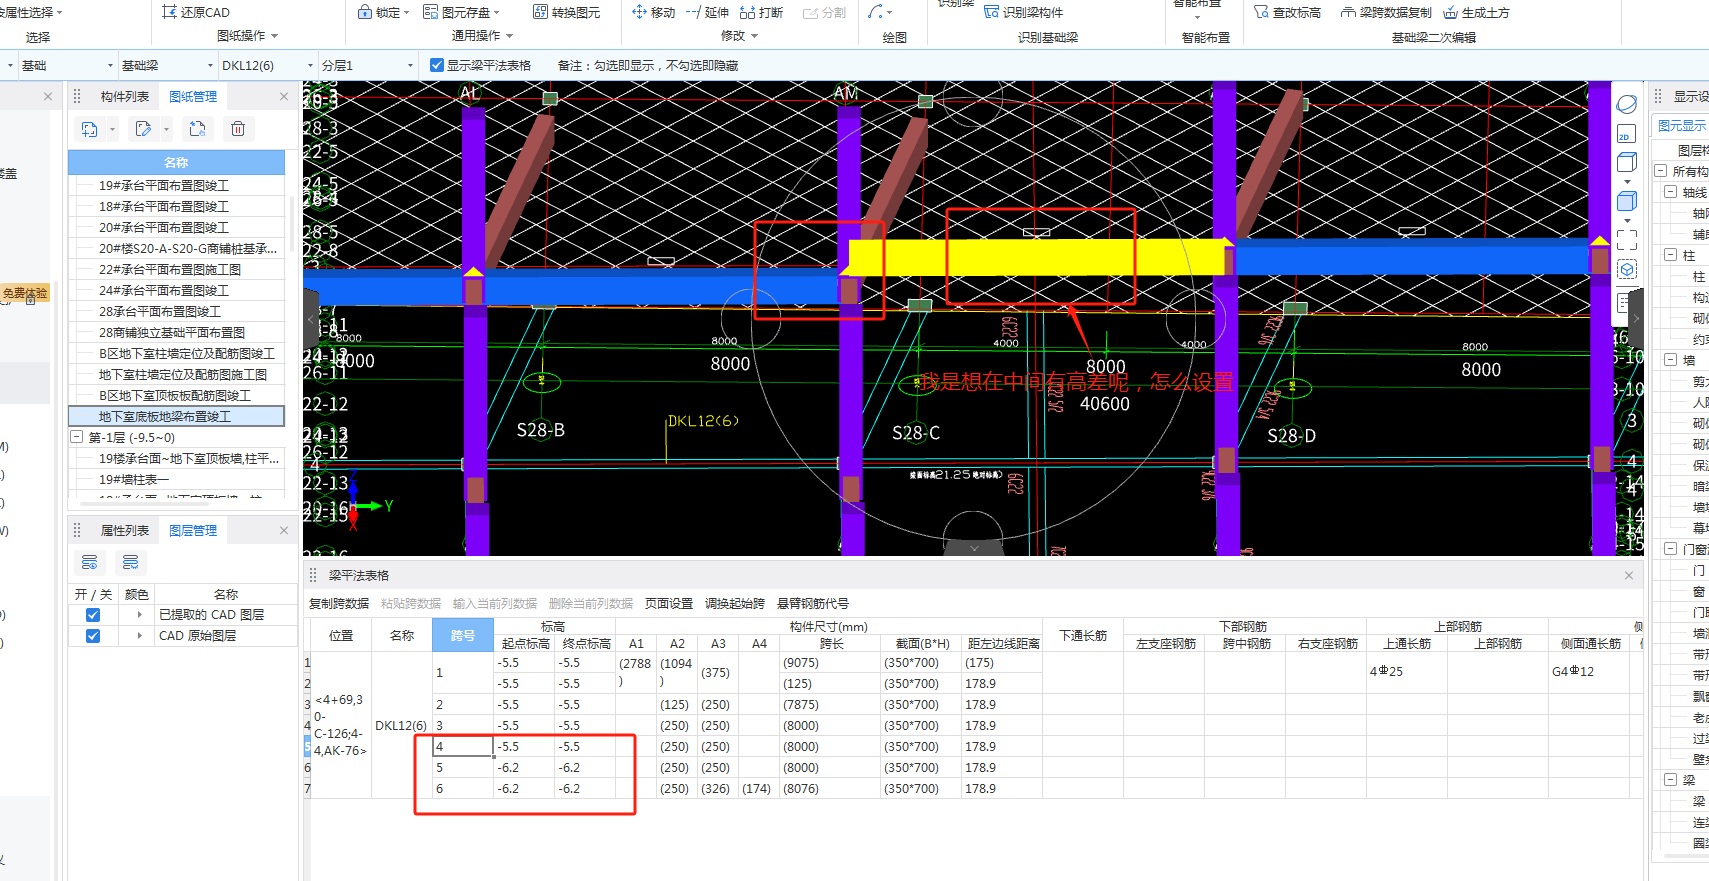
Task: Switch to the 图层管理 tab
Action: [193, 531]
